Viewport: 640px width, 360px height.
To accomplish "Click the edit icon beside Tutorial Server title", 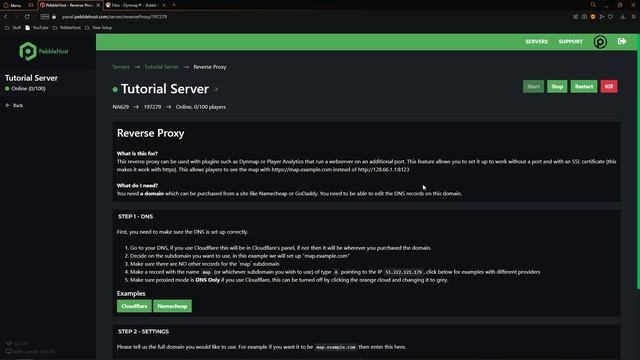I will tap(216, 90).
